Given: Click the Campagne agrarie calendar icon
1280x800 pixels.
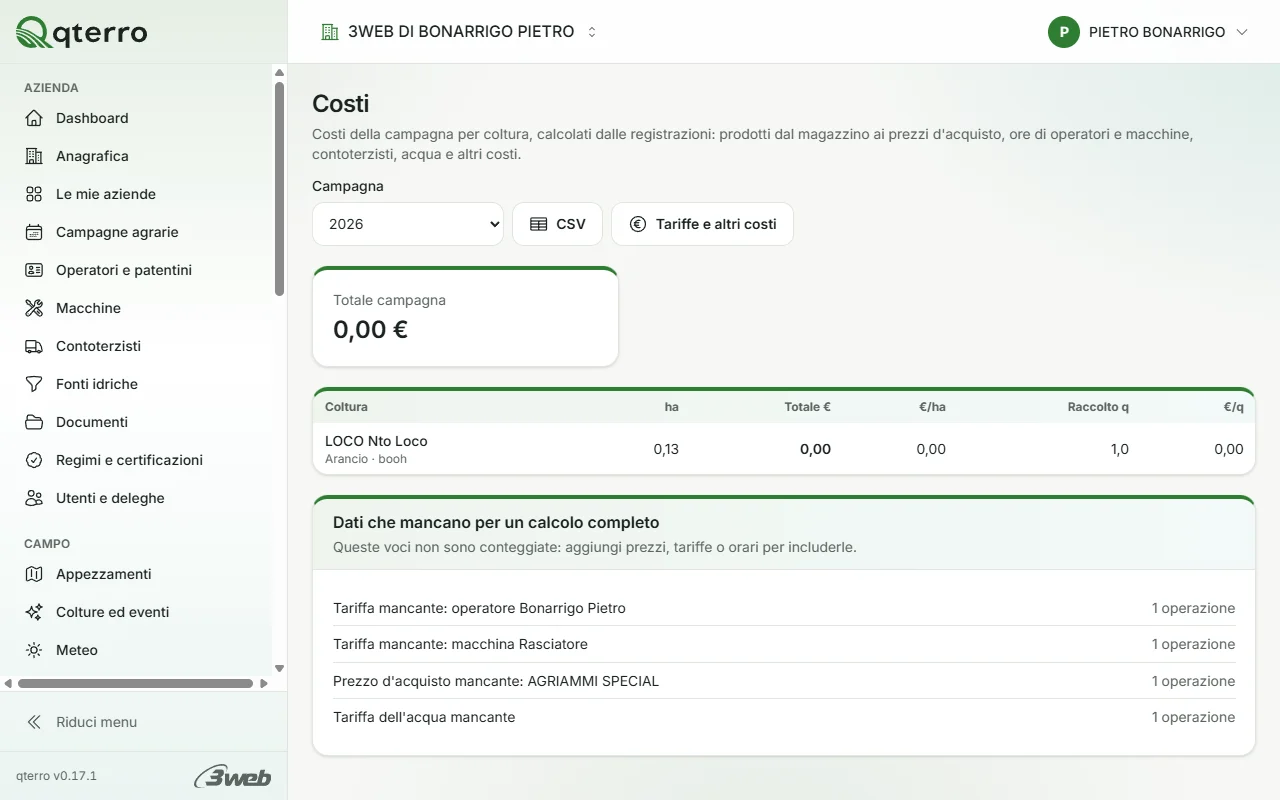Looking at the screenshot, I should (34, 232).
